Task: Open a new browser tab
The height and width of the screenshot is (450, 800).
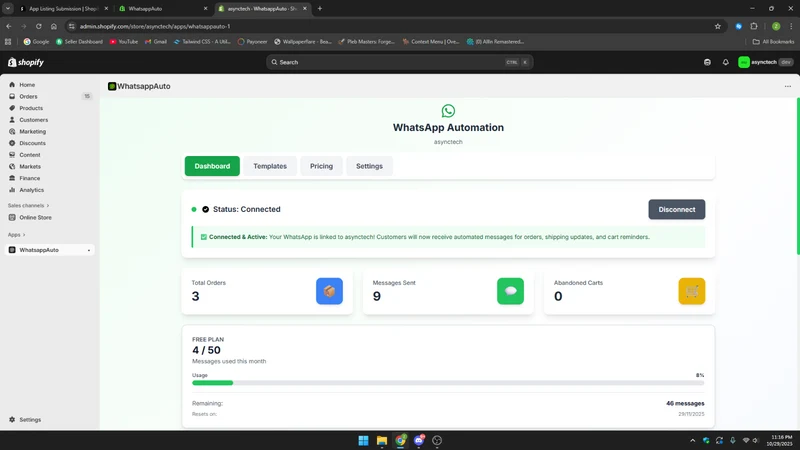Action: tap(320, 8)
